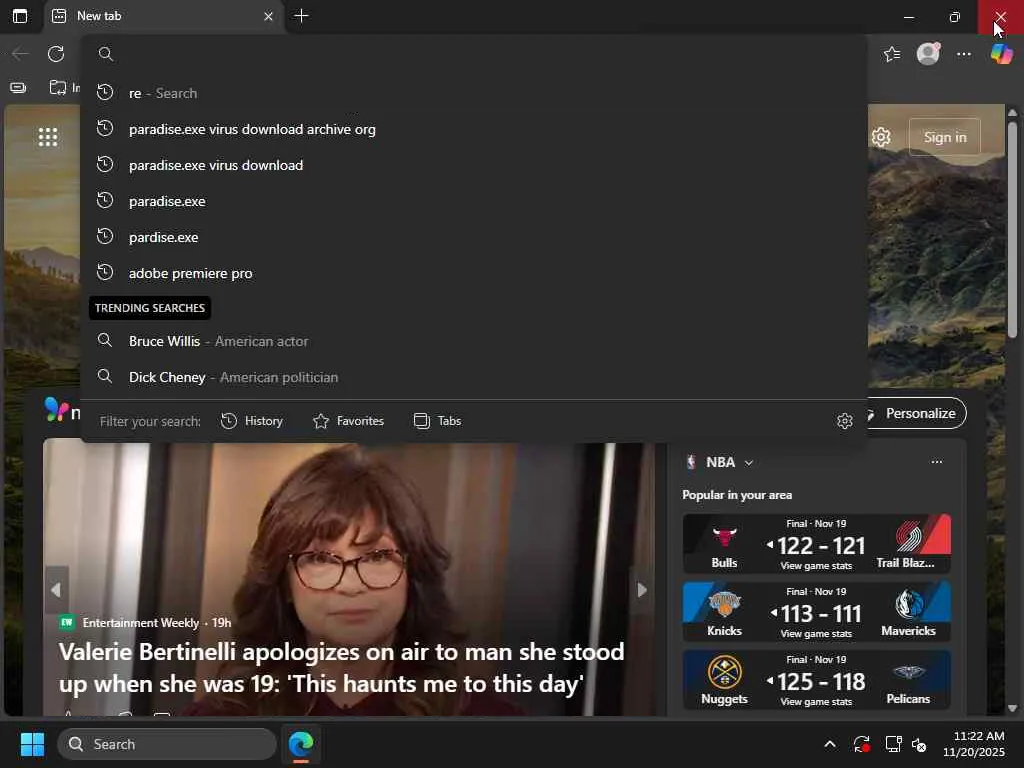Image resolution: width=1024 pixels, height=768 pixels.
Task: Click the address bar search field
Action: tap(474, 54)
